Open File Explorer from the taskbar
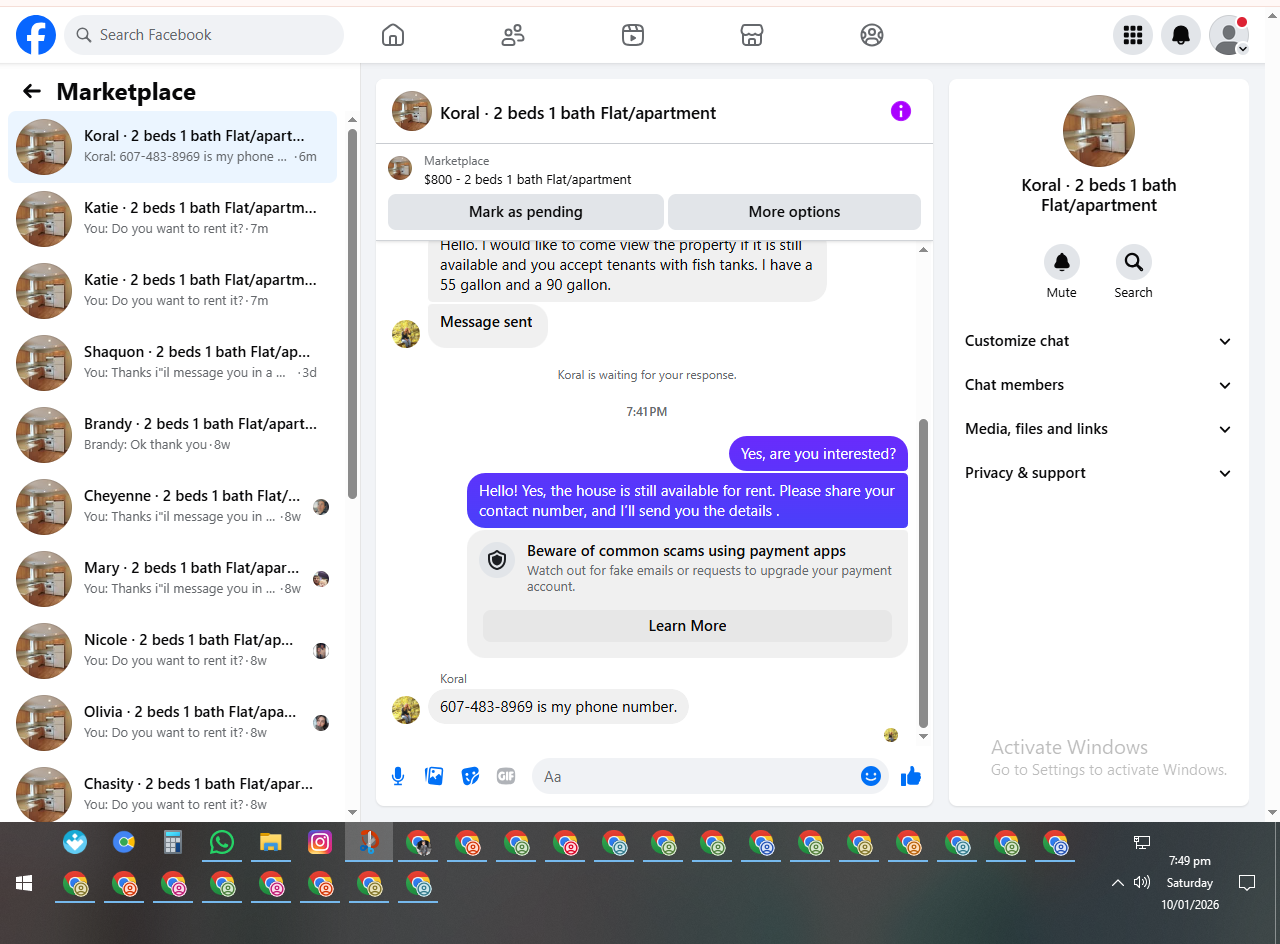 point(270,842)
